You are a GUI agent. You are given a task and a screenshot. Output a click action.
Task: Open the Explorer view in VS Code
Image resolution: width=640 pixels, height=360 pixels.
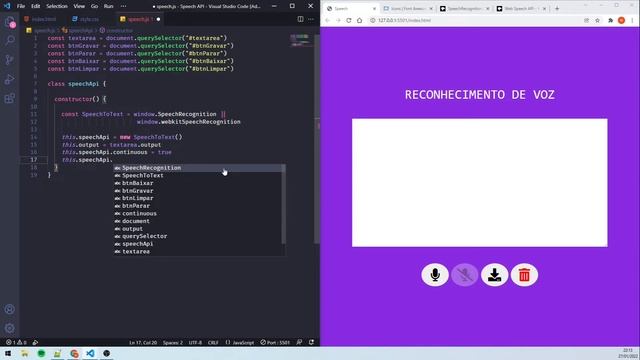tap(9, 22)
